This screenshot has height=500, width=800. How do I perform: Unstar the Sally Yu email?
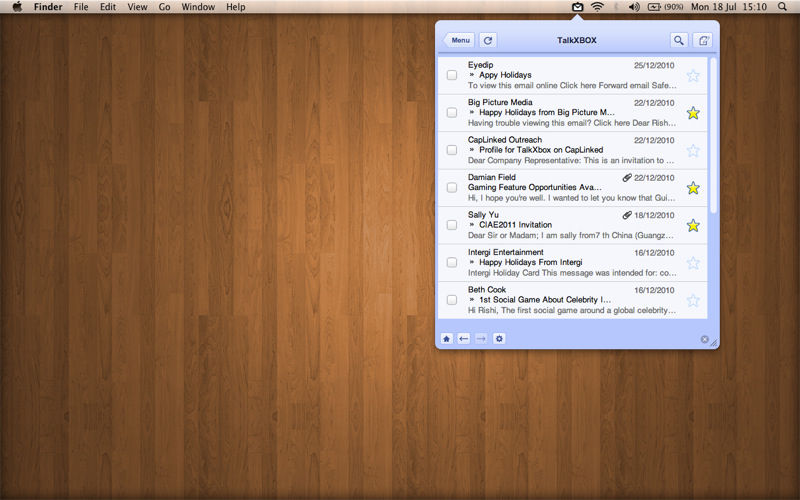[693, 226]
